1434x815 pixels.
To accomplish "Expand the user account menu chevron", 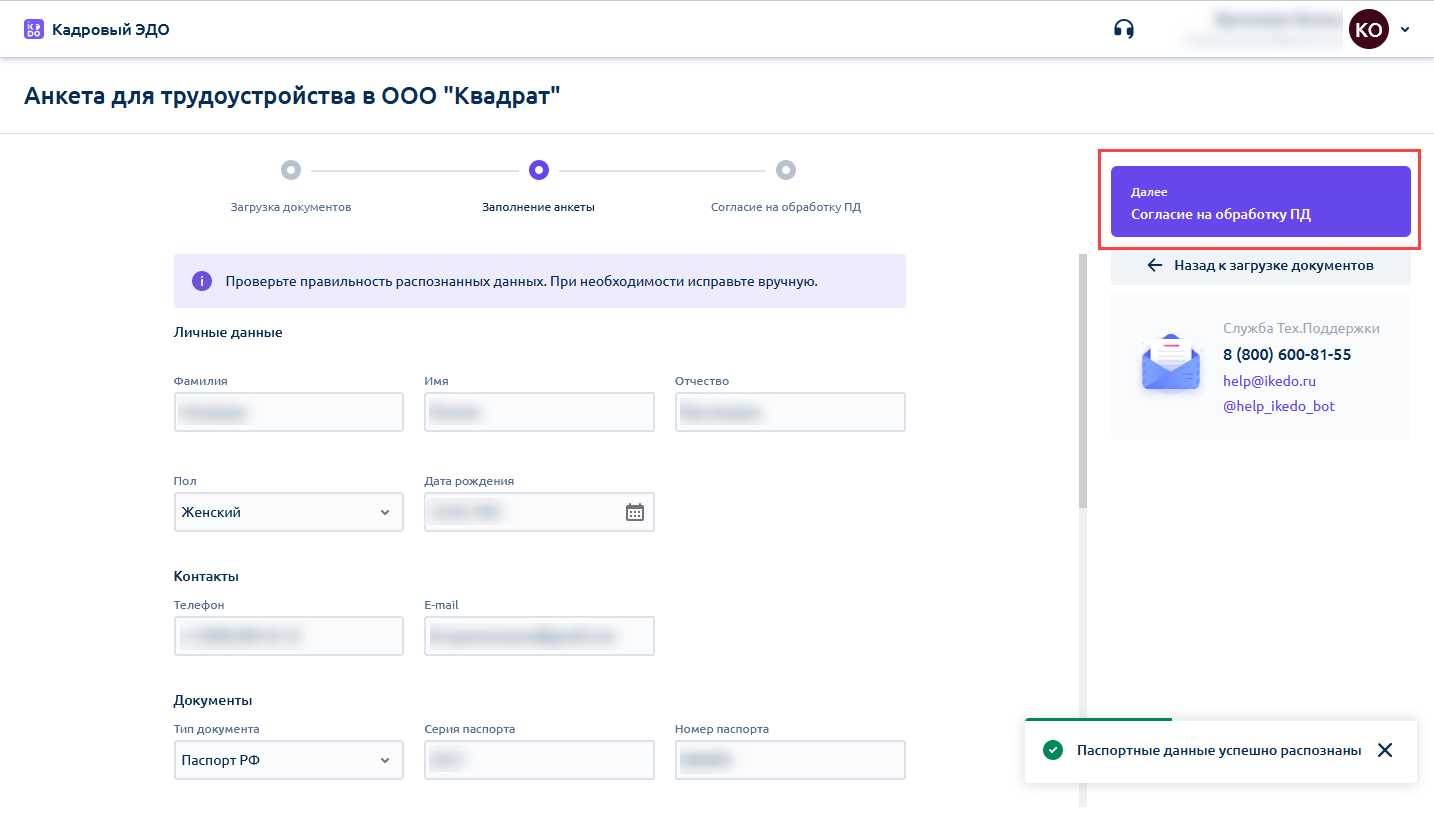I will pos(1405,30).
